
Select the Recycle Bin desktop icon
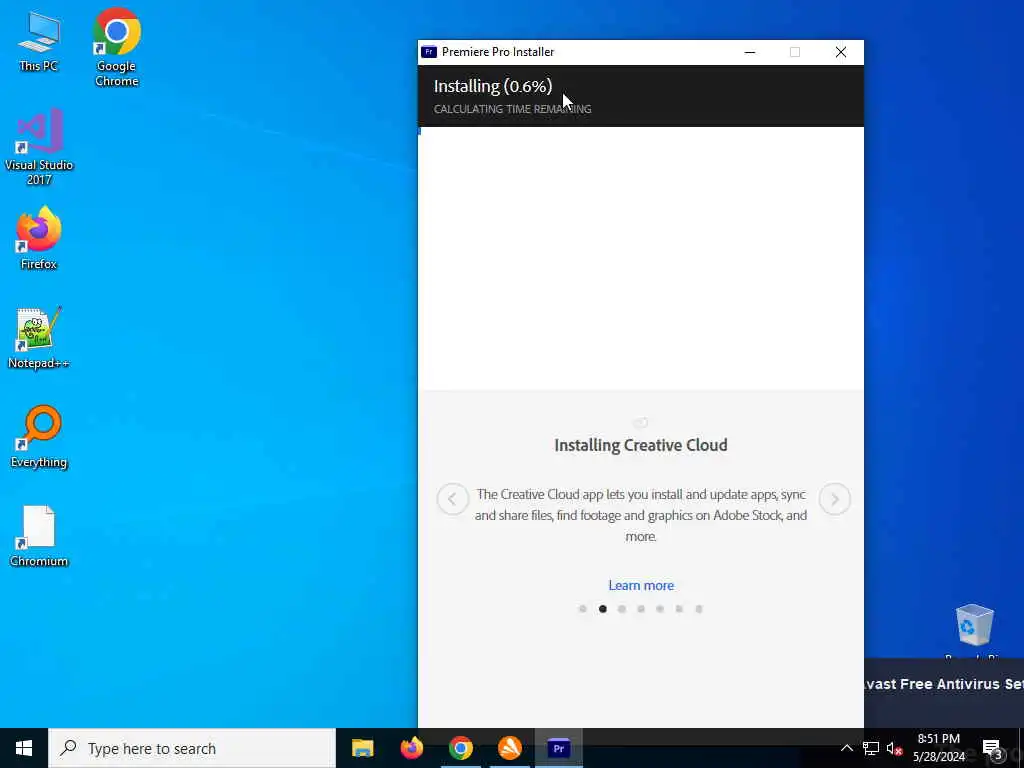(x=974, y=632)
